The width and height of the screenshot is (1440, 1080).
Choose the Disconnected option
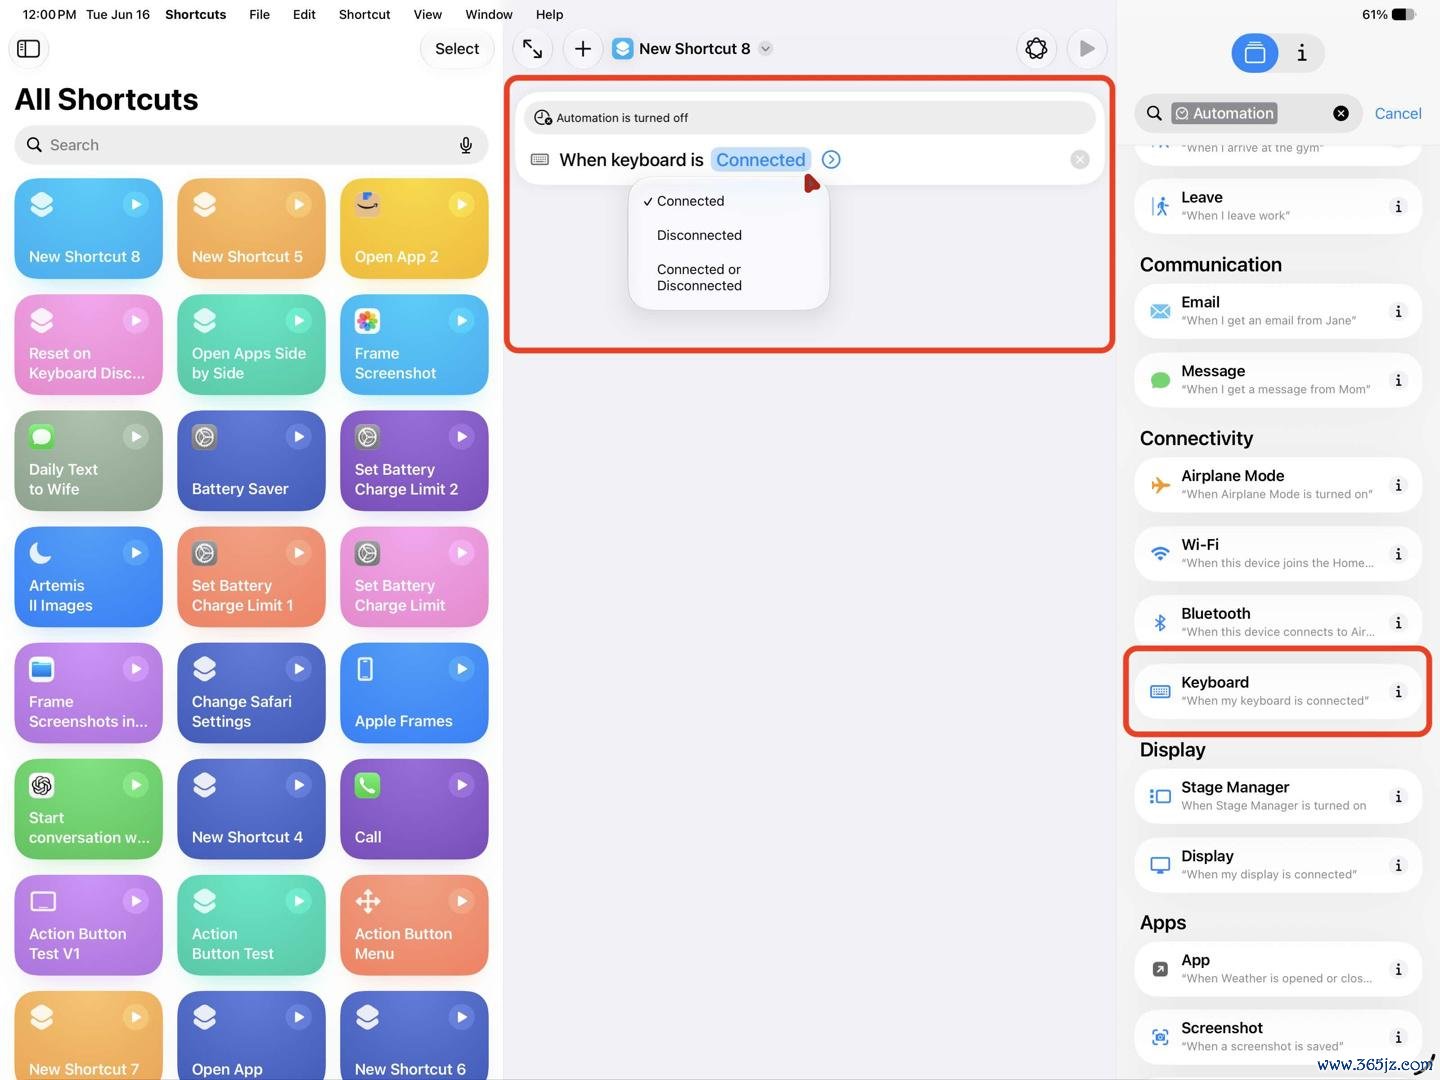point(728,235)
